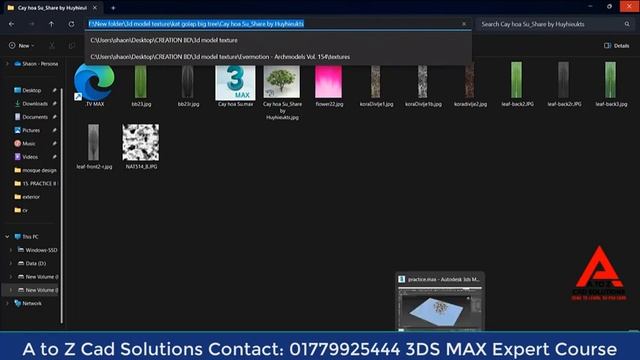The image size is (640, 360).
Task: Select the koradivlje2.jpg file
Action: [x=470, y=86]
